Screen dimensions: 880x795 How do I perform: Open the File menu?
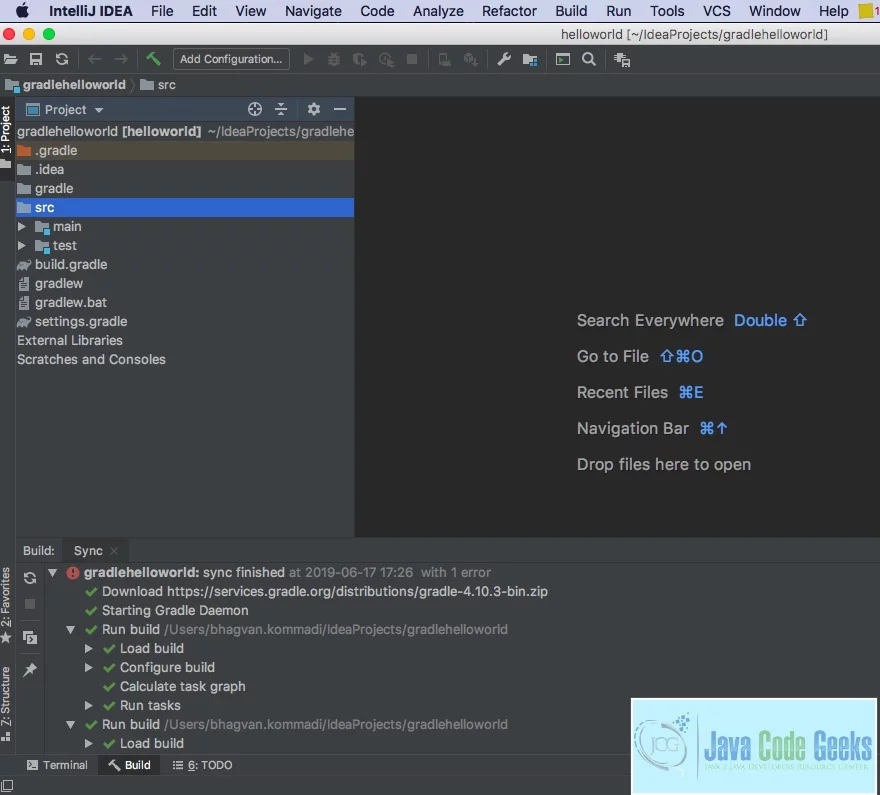pyautogui.click(x=162, y=11)
